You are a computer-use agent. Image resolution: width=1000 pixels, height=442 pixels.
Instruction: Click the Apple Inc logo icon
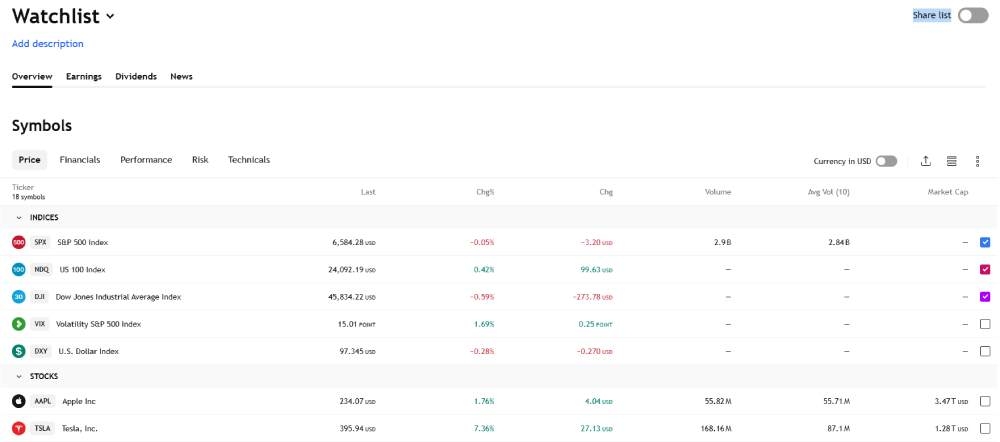pyautogui.click(x=18, y=401)
